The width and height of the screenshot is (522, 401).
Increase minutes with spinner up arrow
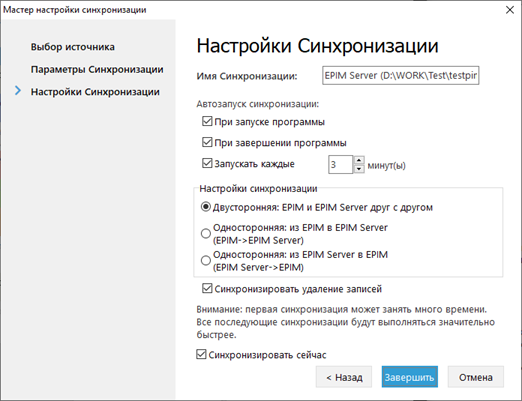[x=359, y=160]
